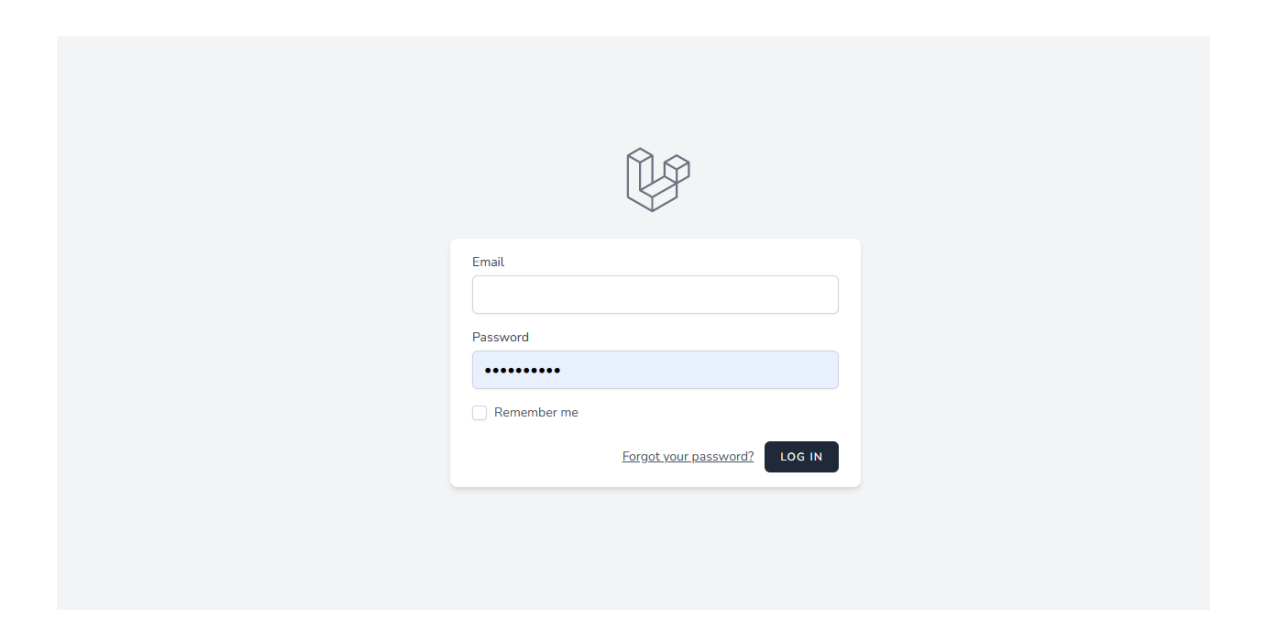Click the dark LOG IN button
This screenshot has height=637, width=1269.
(x=801, y=457)
